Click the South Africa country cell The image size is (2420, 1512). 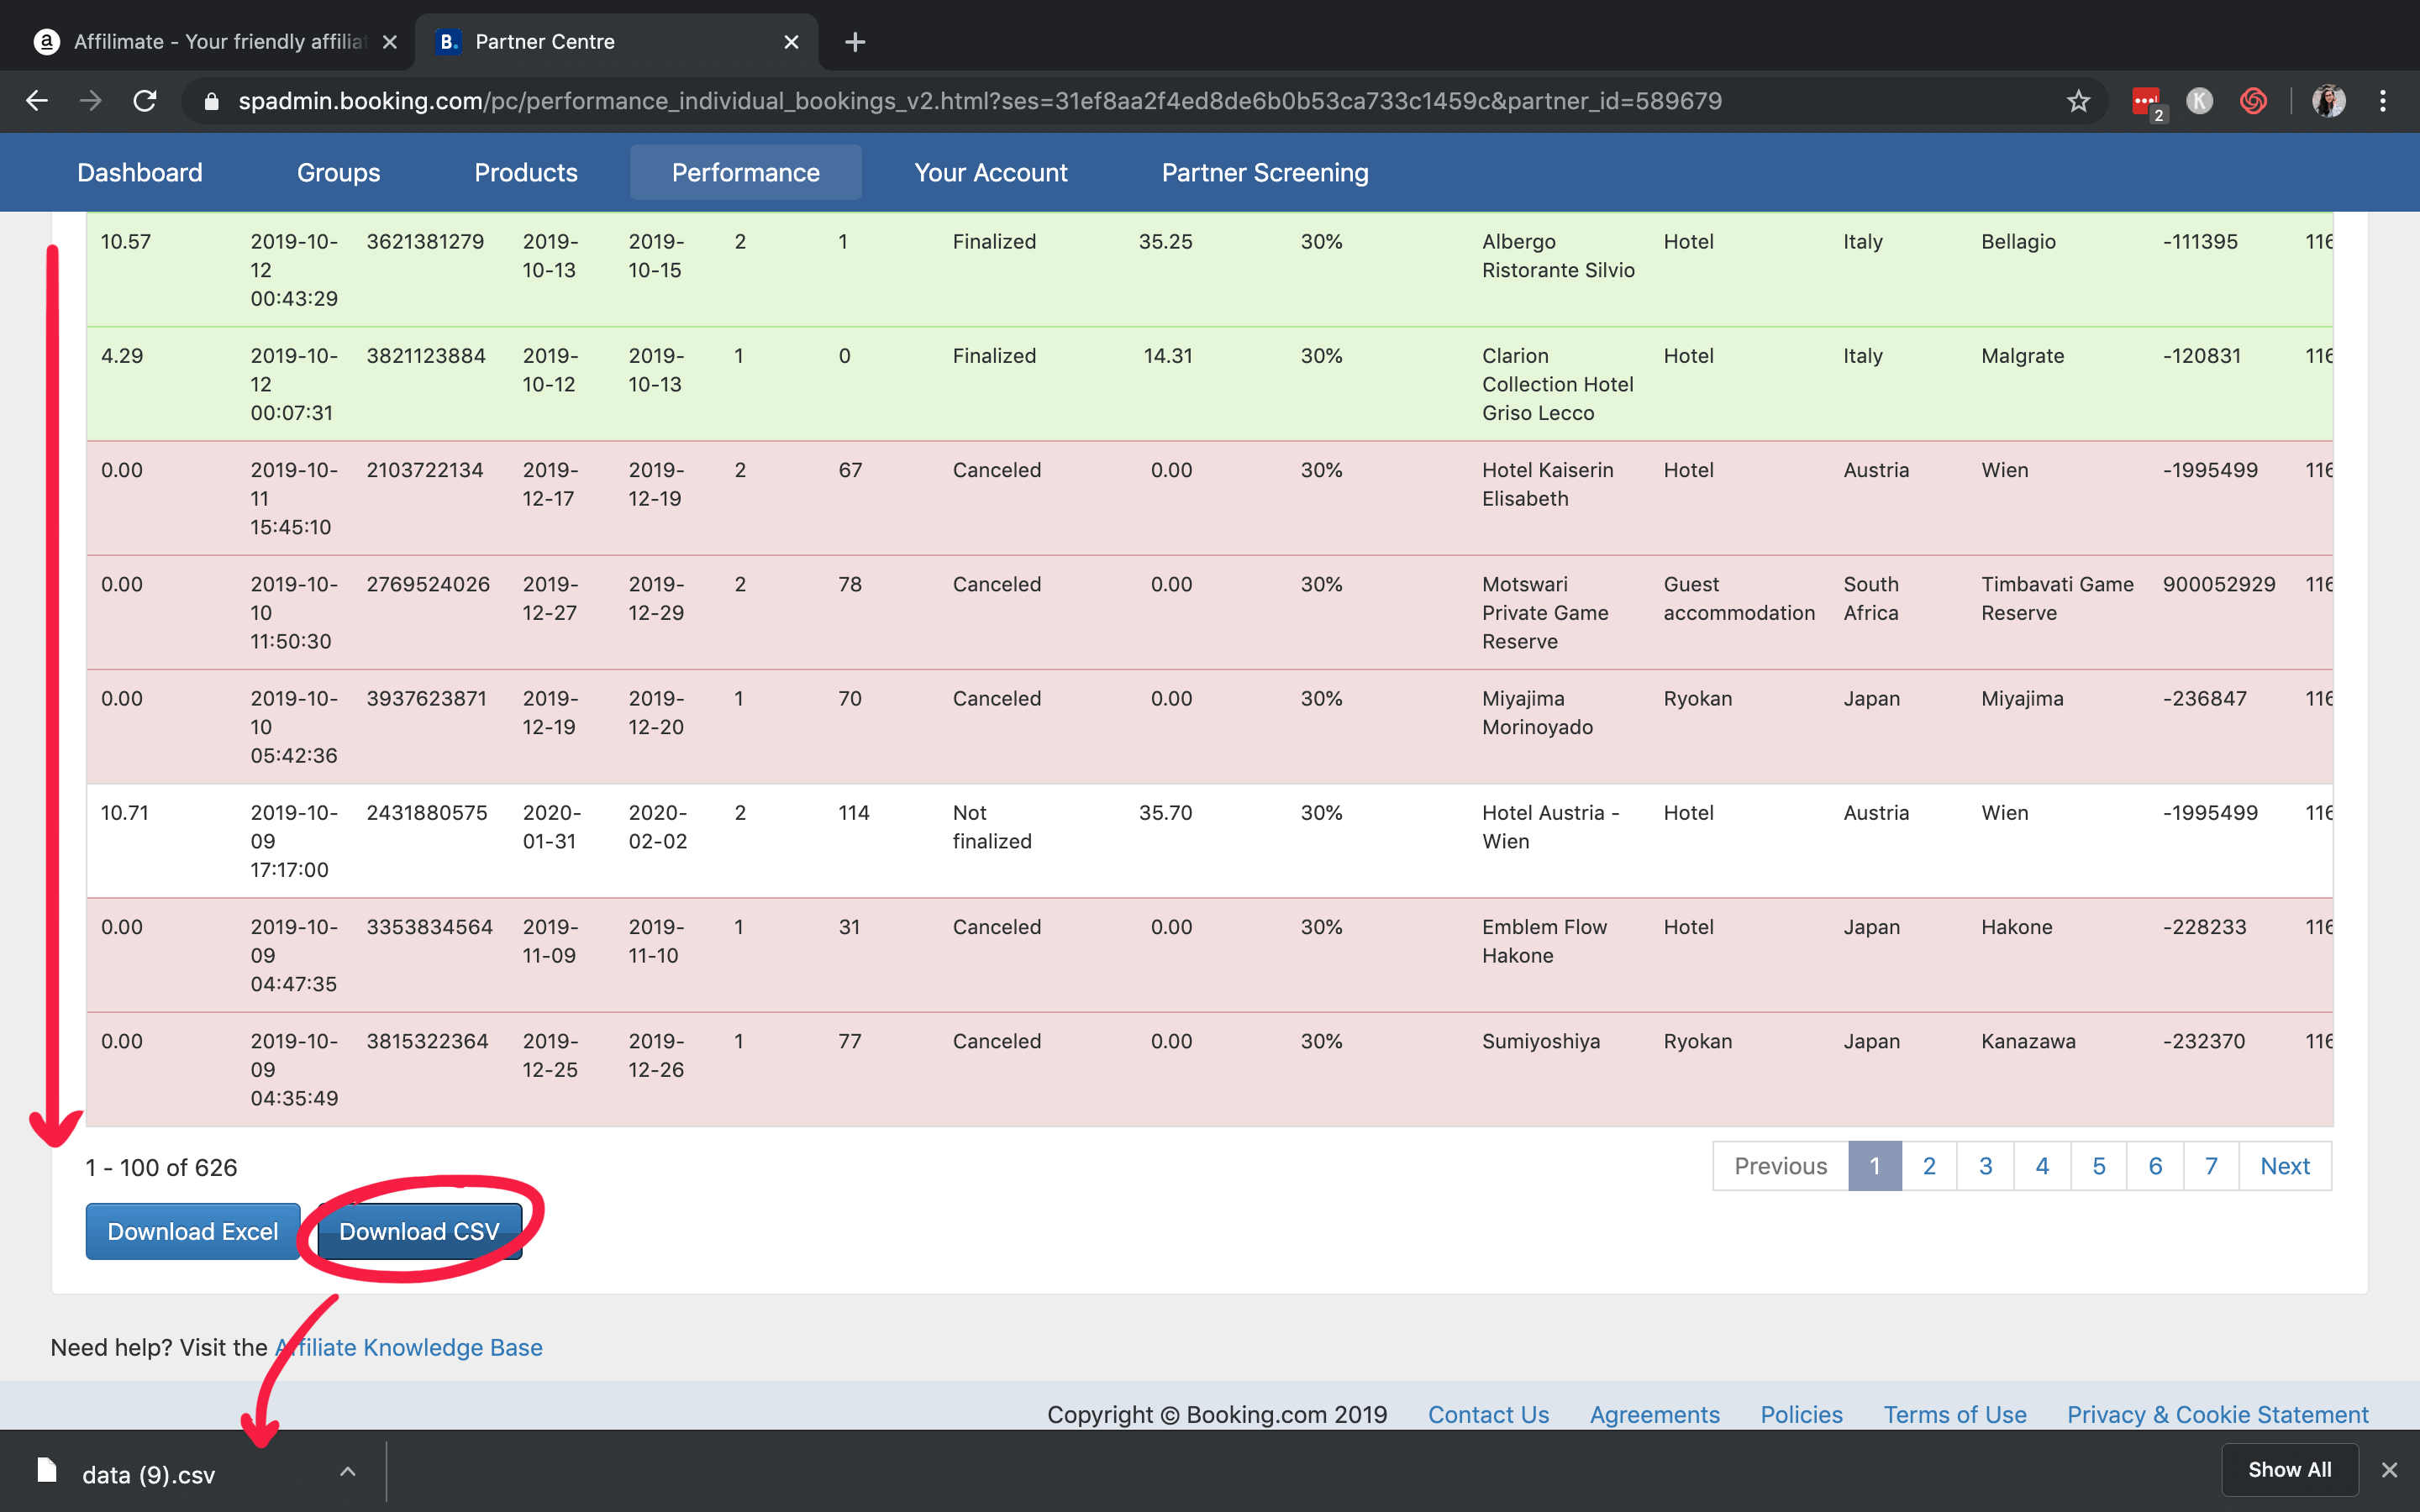1871,598
